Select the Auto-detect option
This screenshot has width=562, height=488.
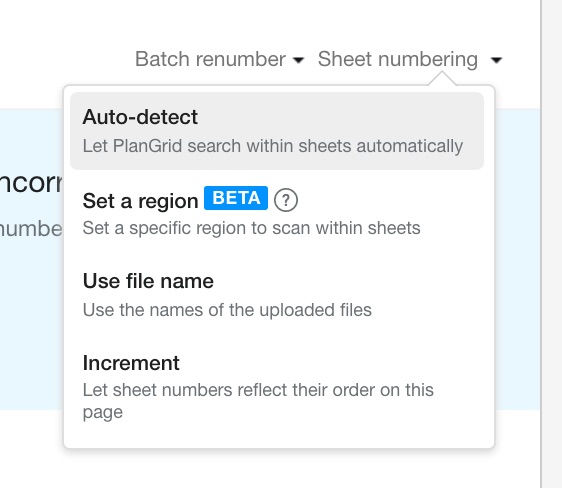pos(277,131)
